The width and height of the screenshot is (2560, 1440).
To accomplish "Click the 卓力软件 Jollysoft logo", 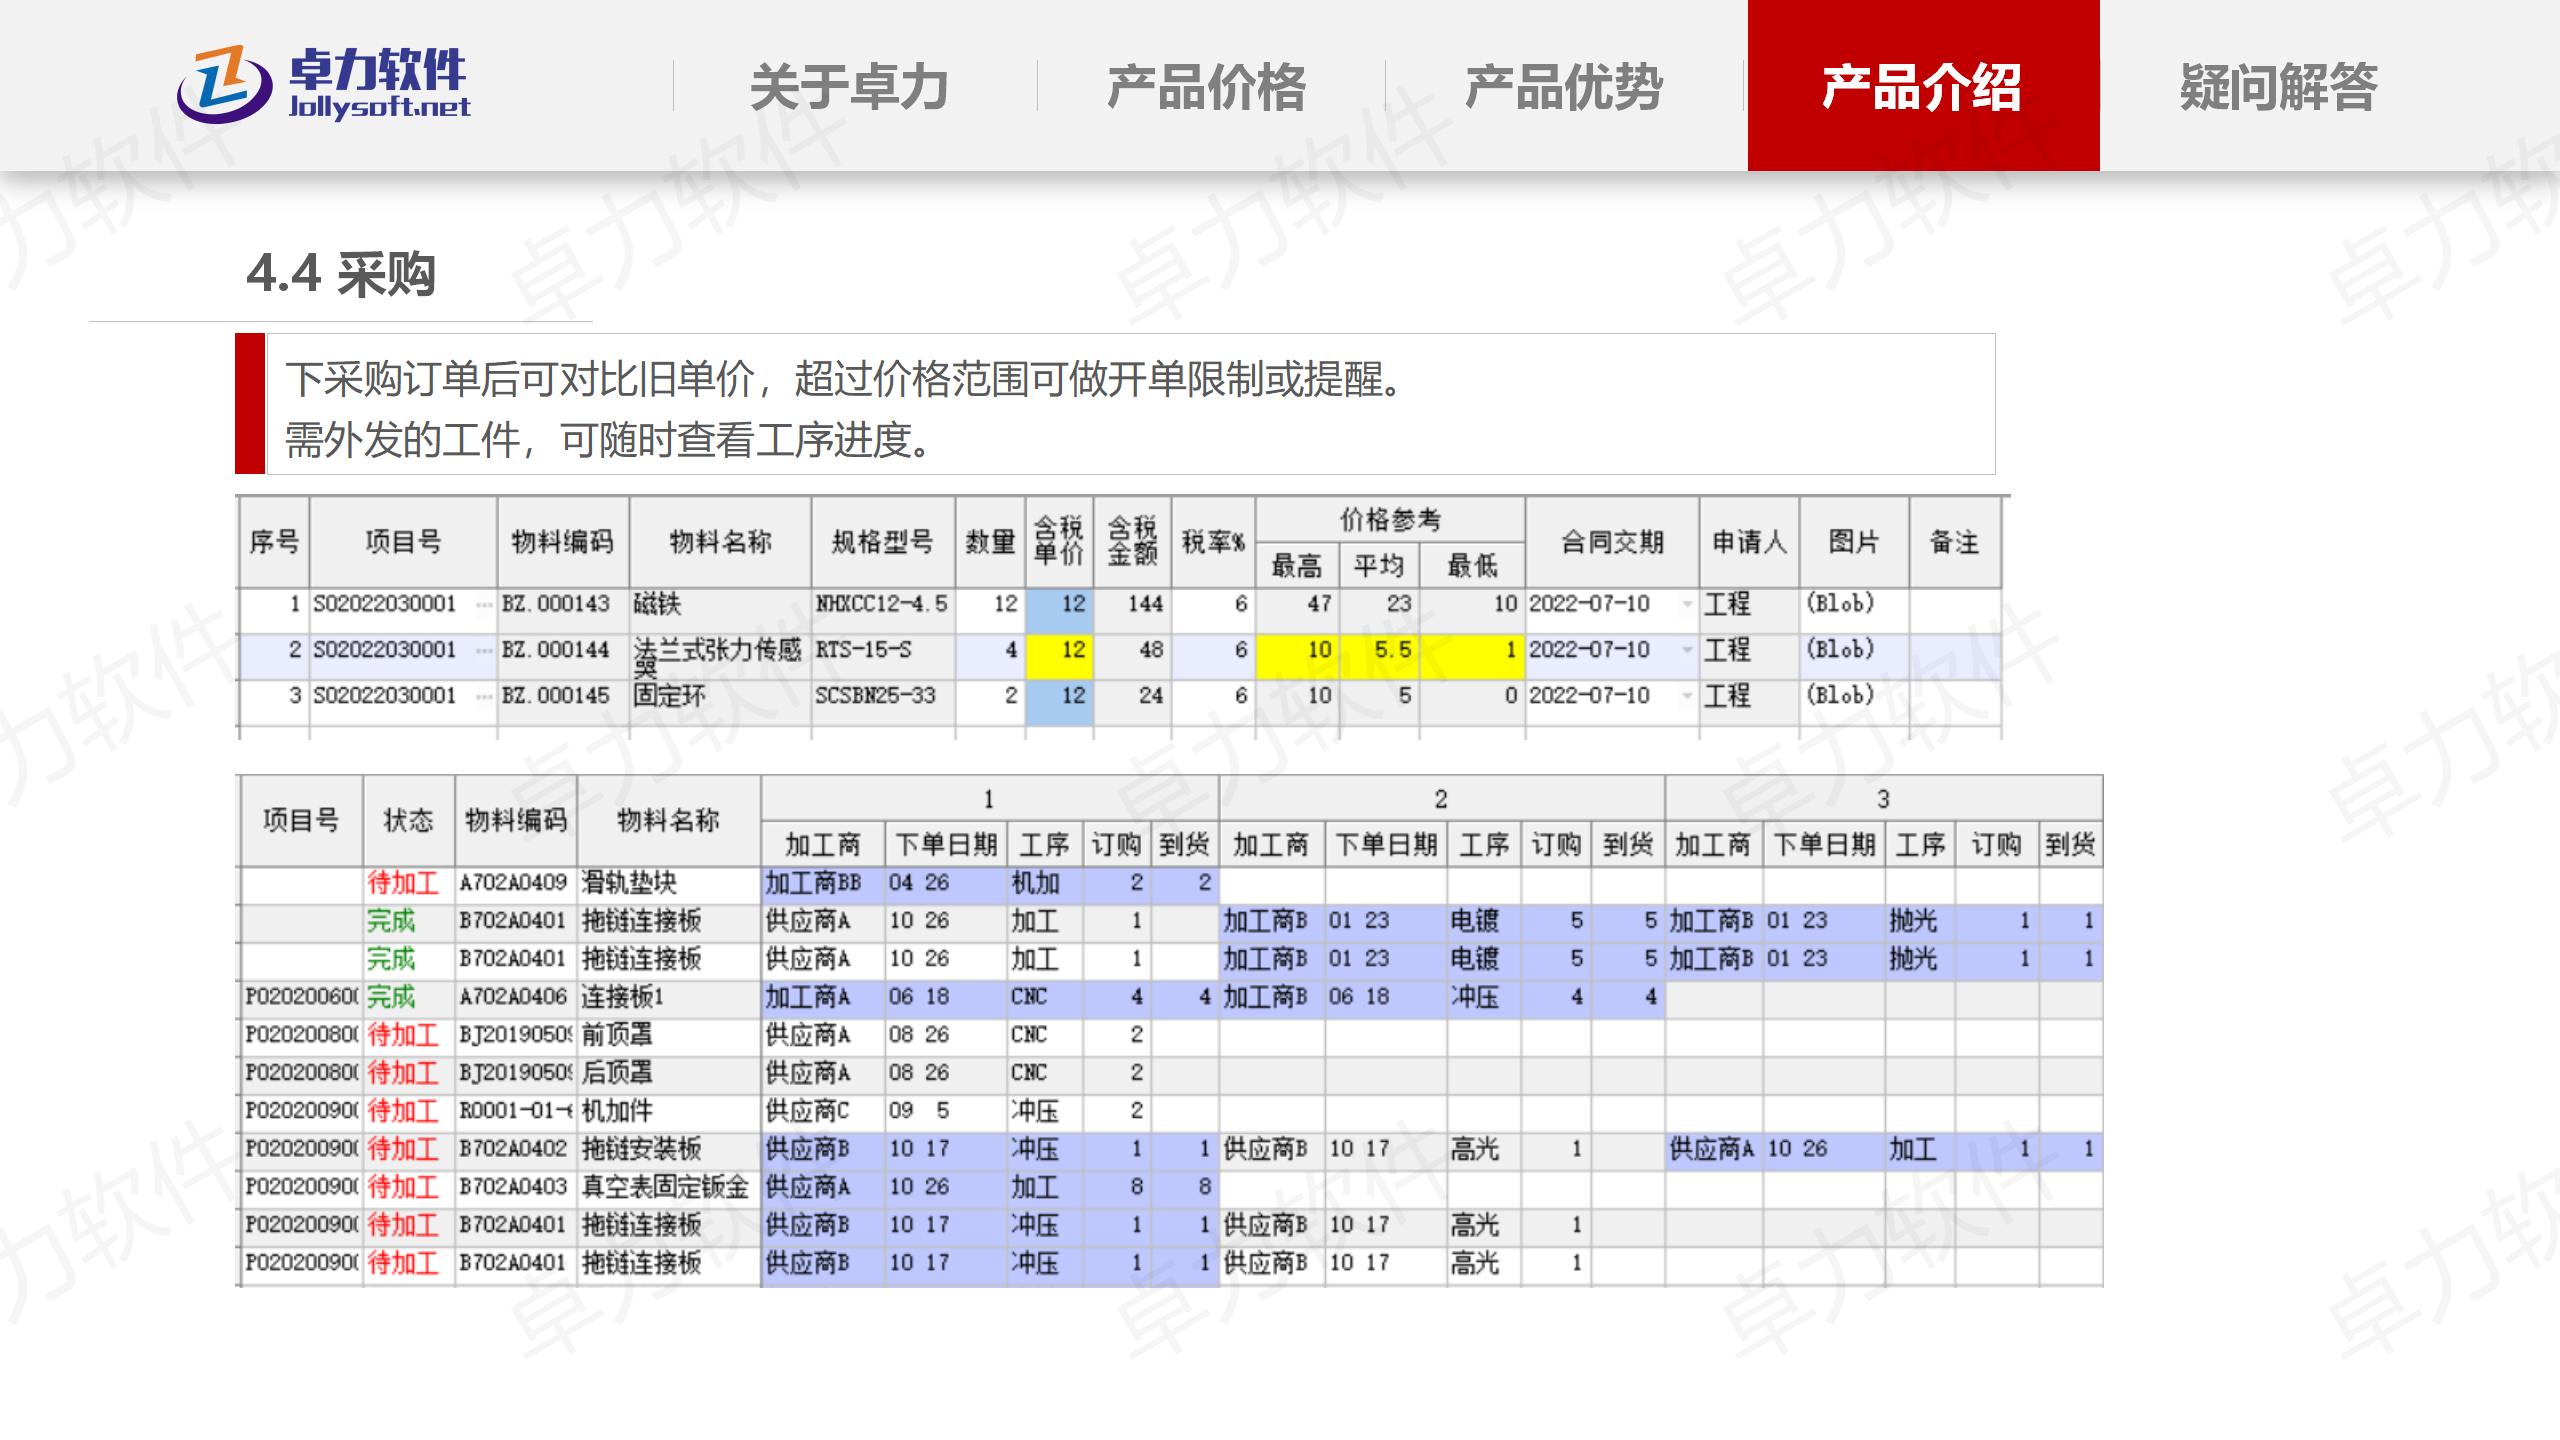I will 323,85.
